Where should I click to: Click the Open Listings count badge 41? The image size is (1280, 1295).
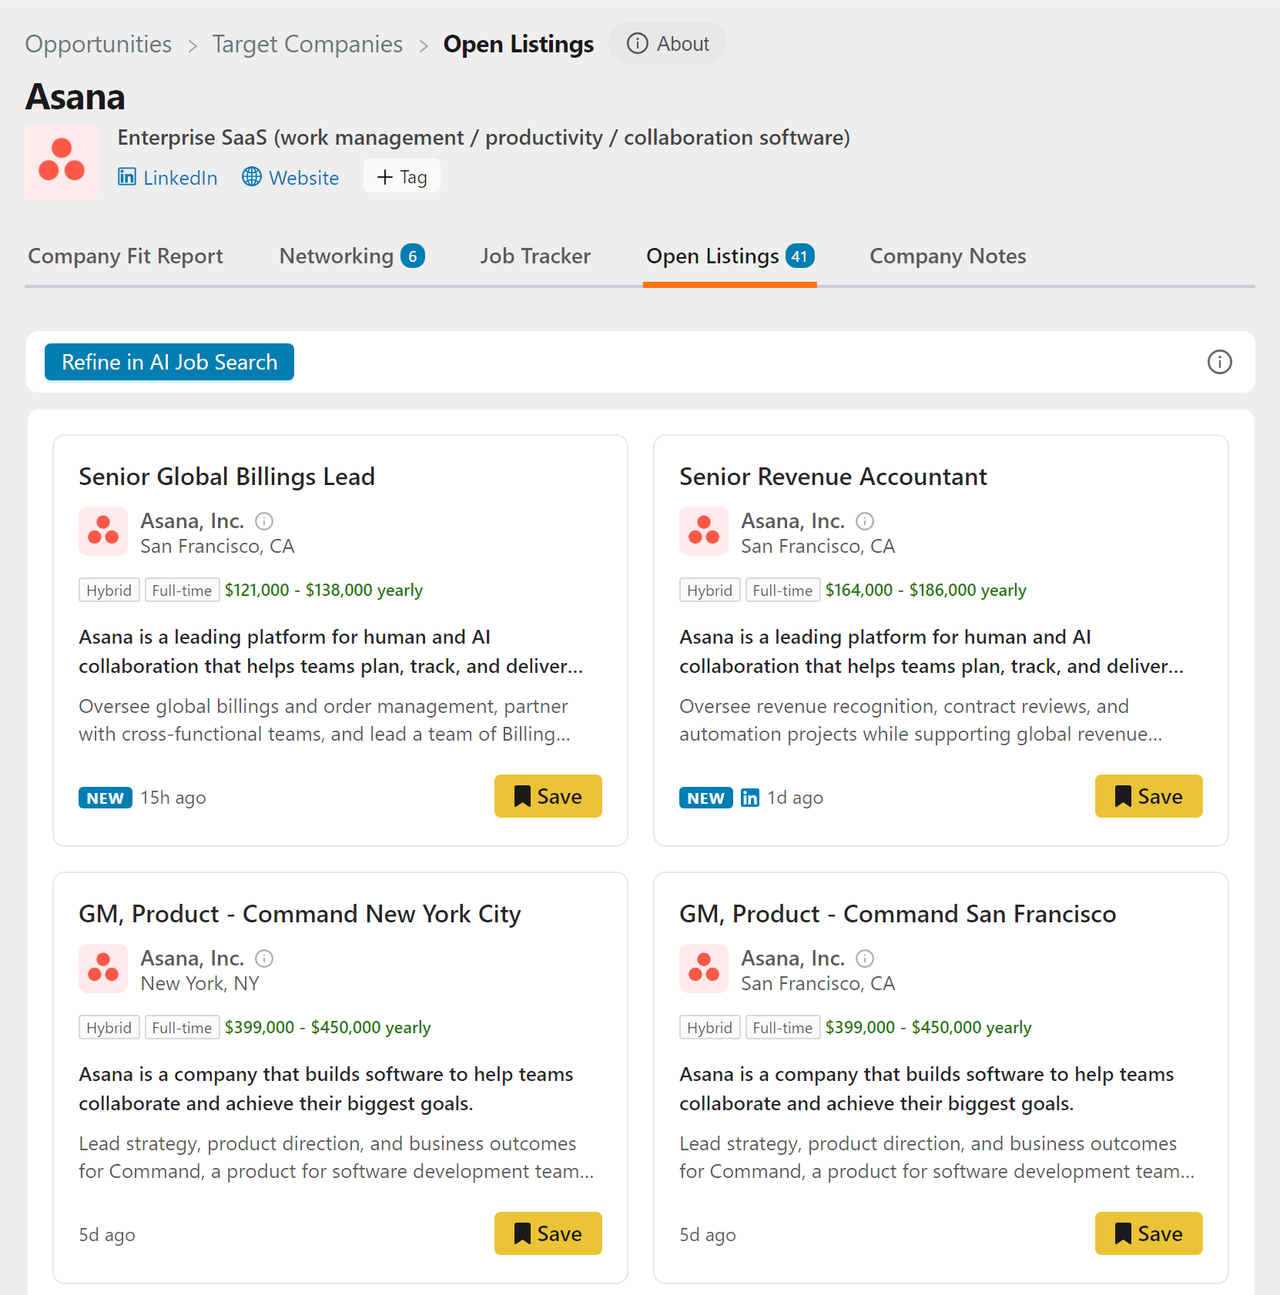(800, 256)
